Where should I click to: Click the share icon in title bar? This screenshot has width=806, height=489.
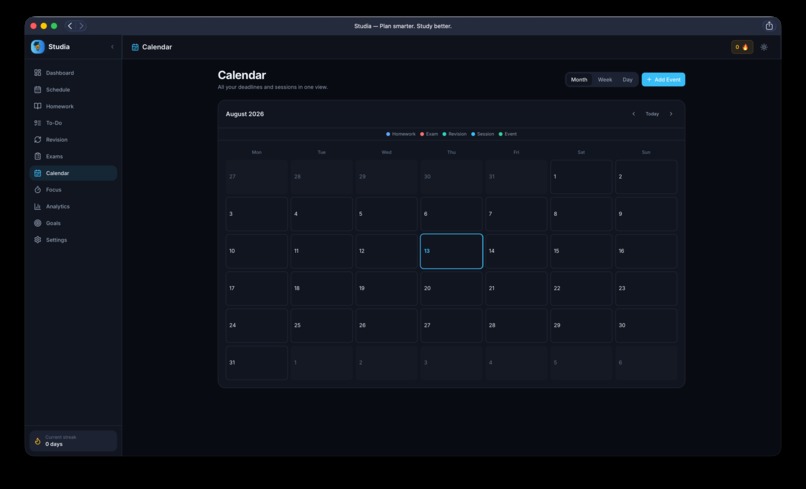[769, 26]
